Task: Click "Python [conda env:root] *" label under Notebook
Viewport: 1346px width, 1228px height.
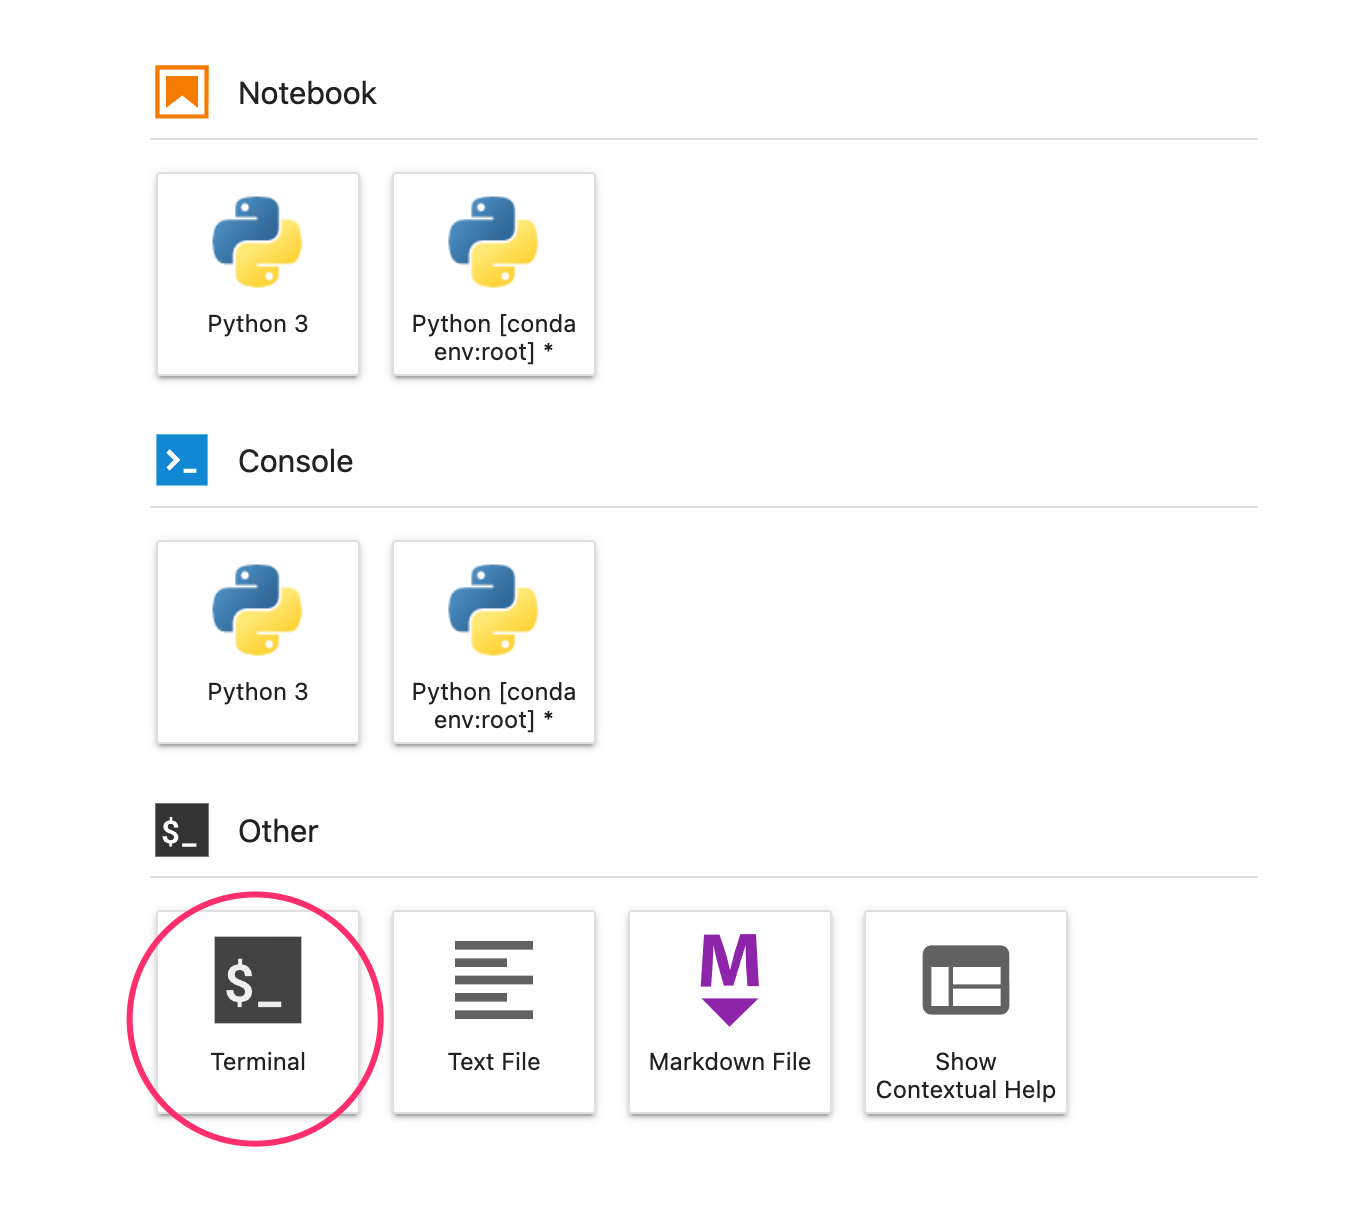Action: tap(493, 338)
